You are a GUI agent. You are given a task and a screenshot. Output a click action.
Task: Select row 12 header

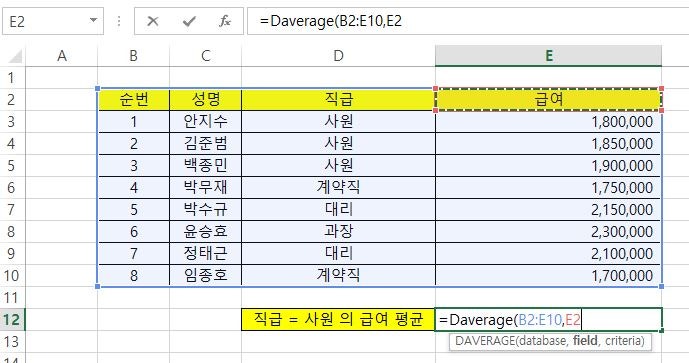[x=12, y=319]
